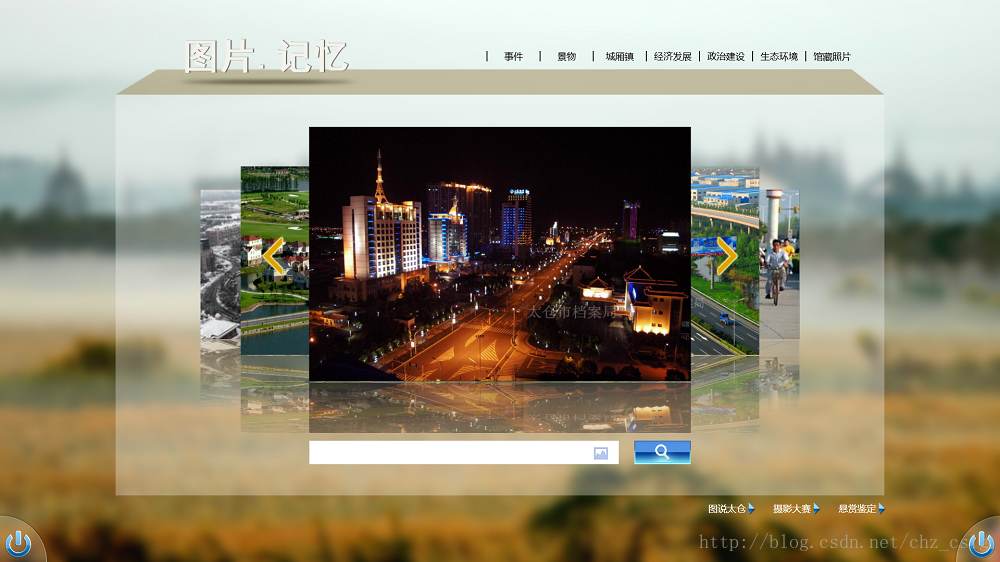Select the green golf course villa thumbnail
1000x562 pixels.
pos(275,260)
